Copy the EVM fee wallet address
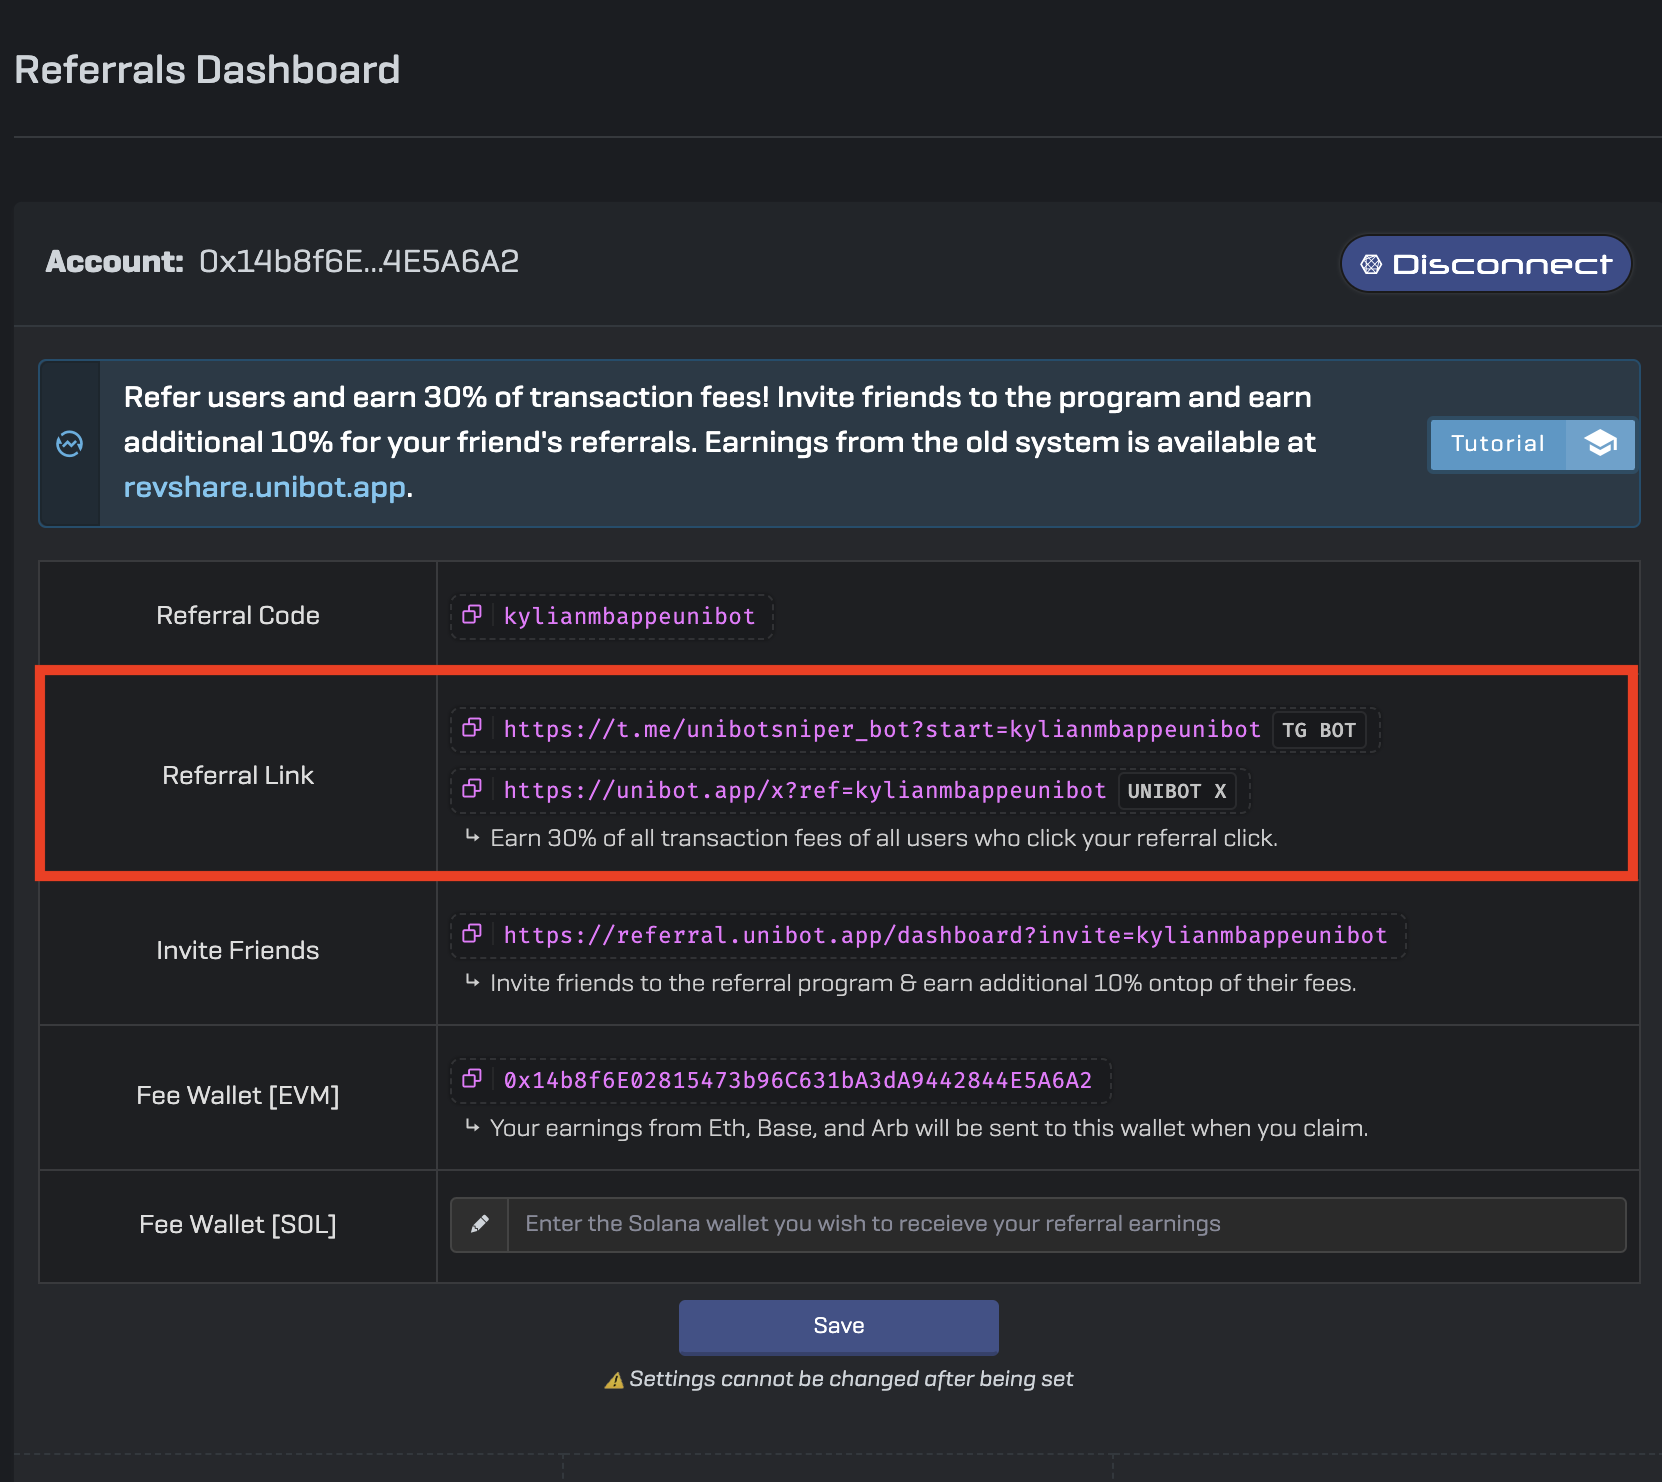Image resolution: width=1662 pixels, height=1482 pixels. click(x=472, y=1080)
